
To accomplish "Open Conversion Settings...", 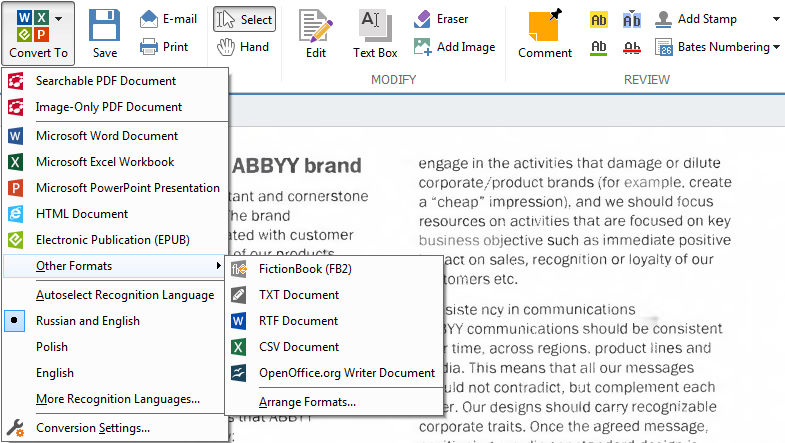I will click(93, 428).
